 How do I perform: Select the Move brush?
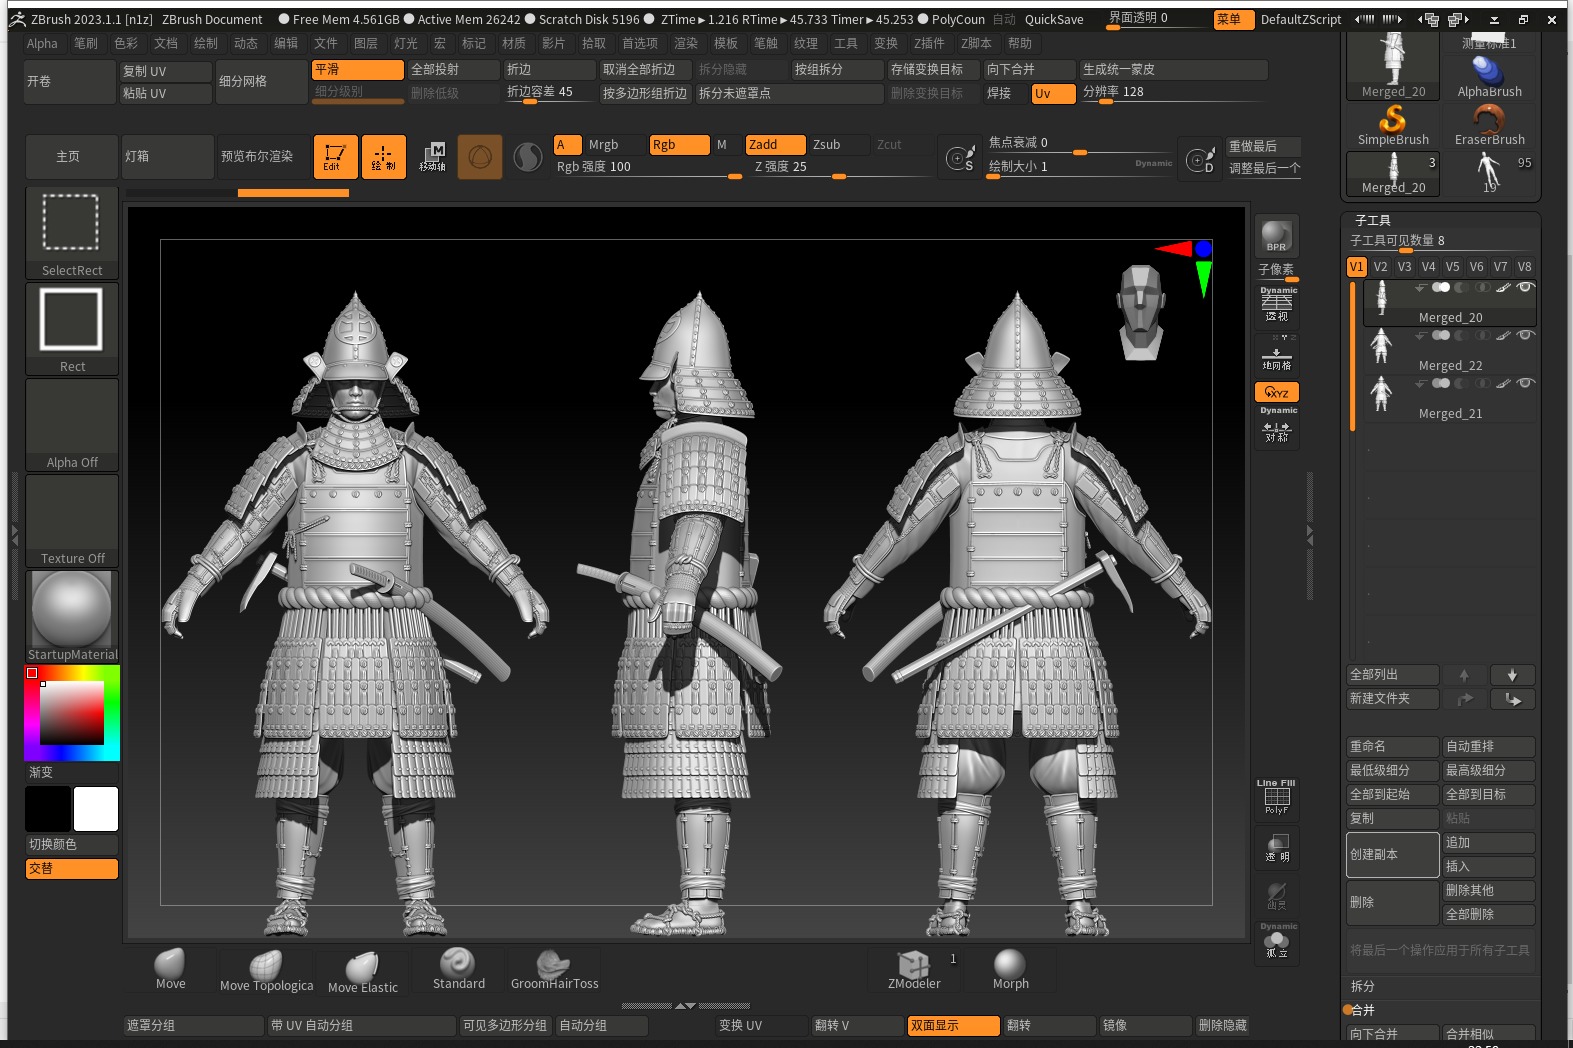pyautogui.click(x=170, y=969)
